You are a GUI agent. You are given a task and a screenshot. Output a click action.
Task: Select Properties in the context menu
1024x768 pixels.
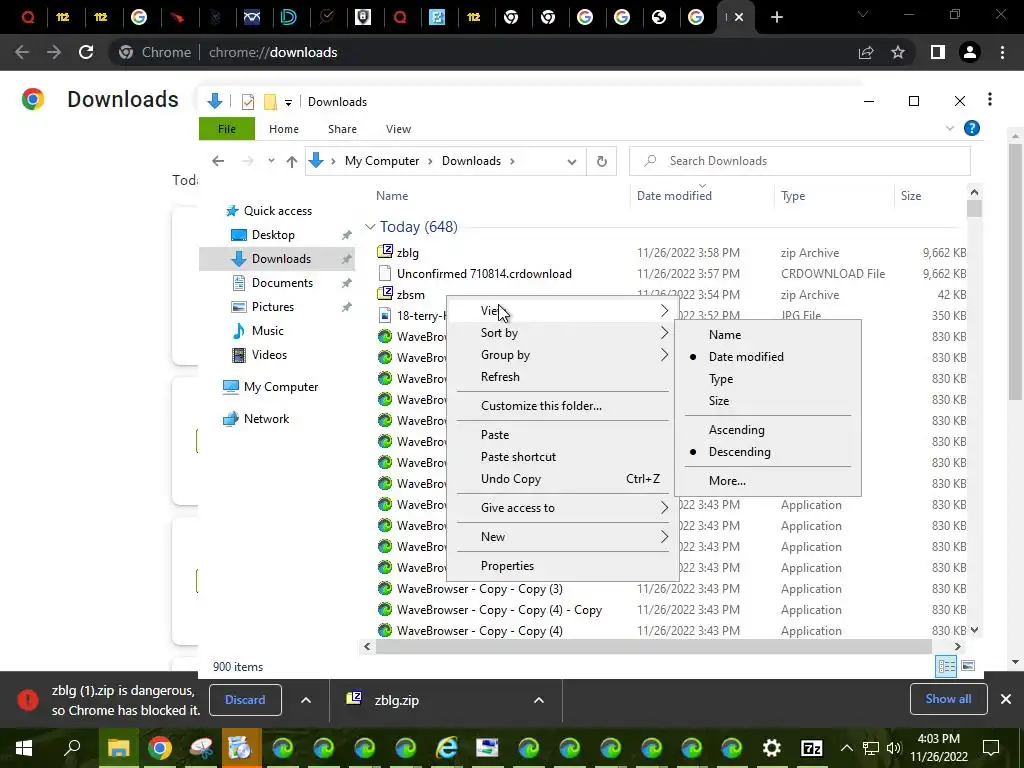(563, 566)
